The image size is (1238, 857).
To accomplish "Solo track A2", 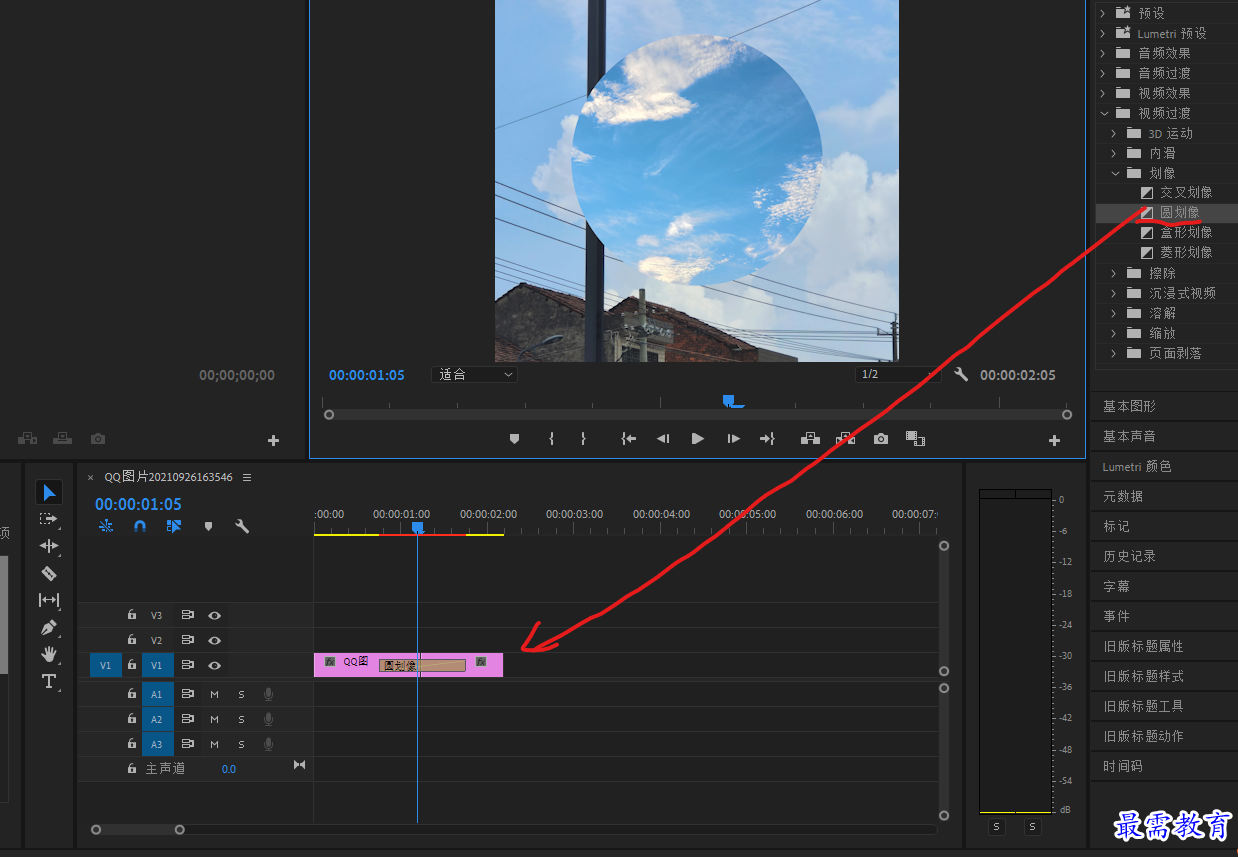I will 241,719.
